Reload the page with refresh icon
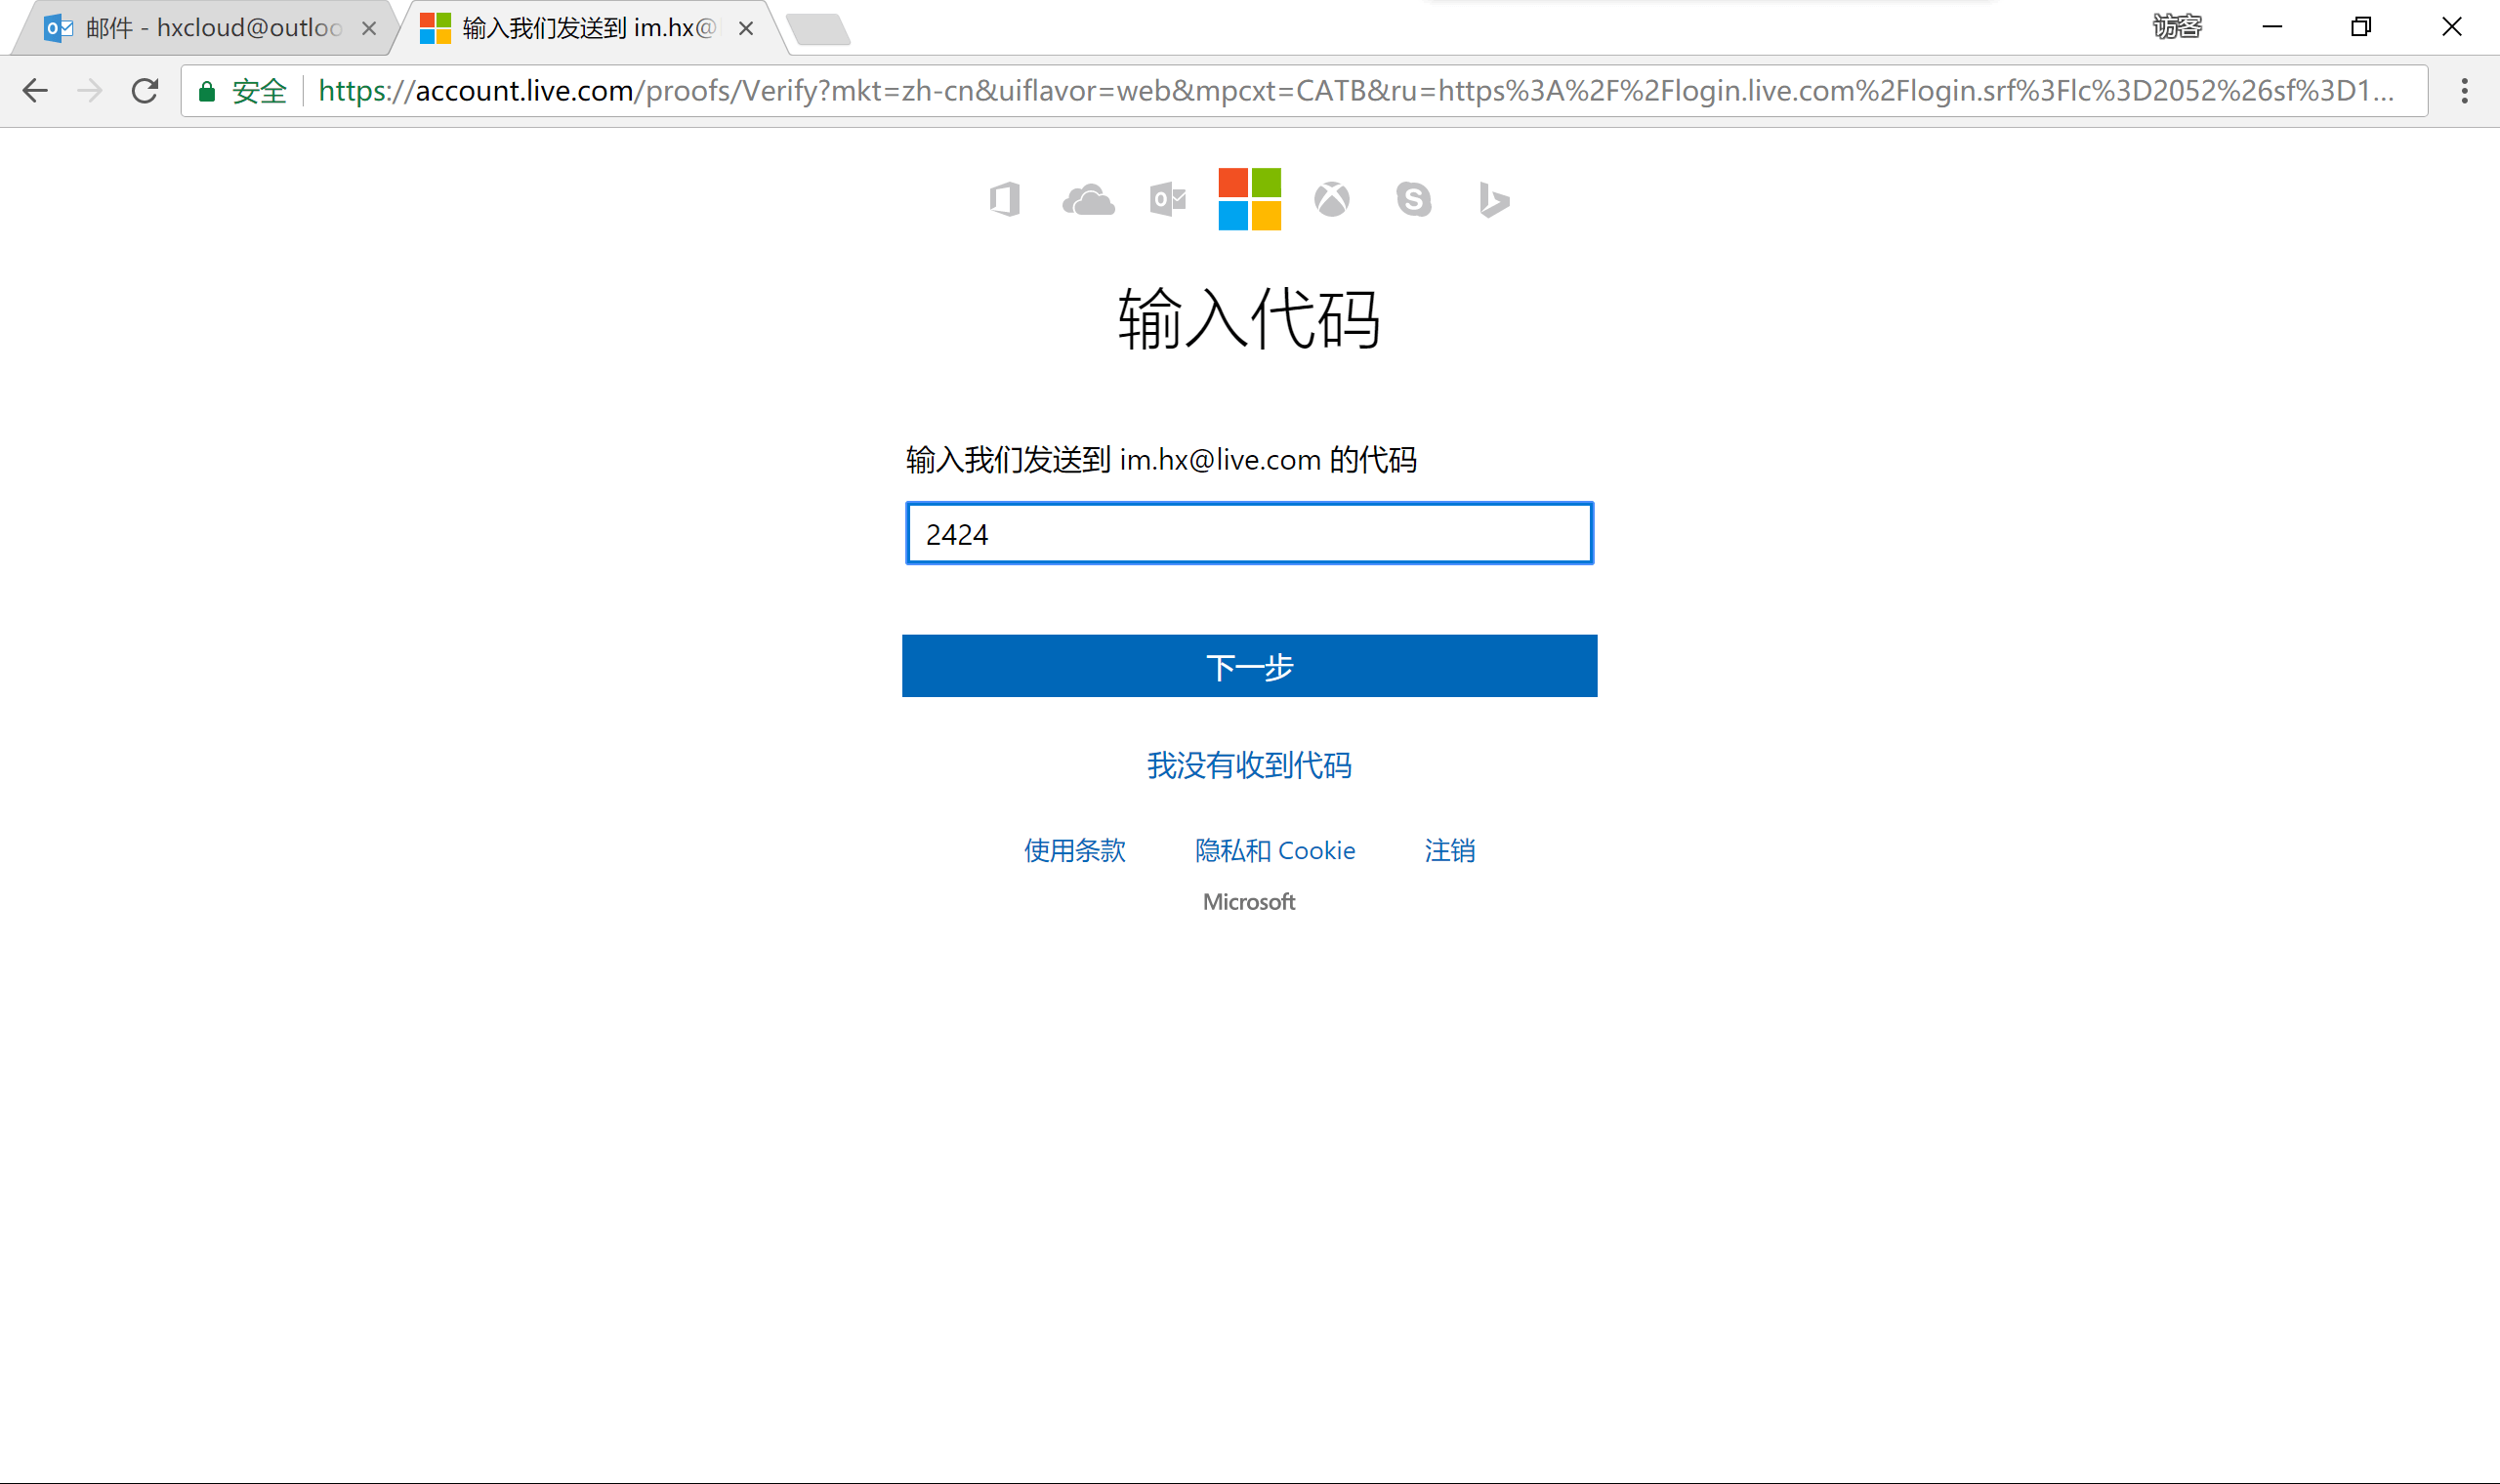Screen dimensions: 2500x1484 tap(145, 91)
